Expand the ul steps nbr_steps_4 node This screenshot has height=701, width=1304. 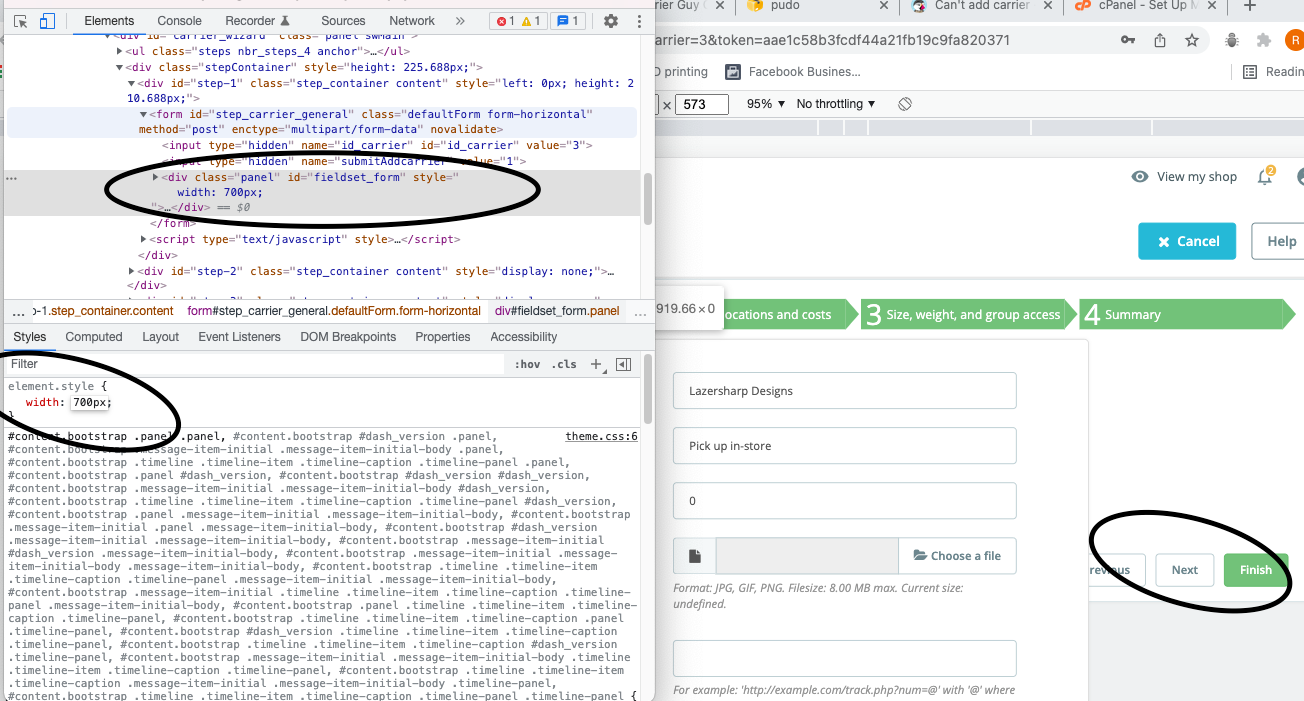coord(120,52)
